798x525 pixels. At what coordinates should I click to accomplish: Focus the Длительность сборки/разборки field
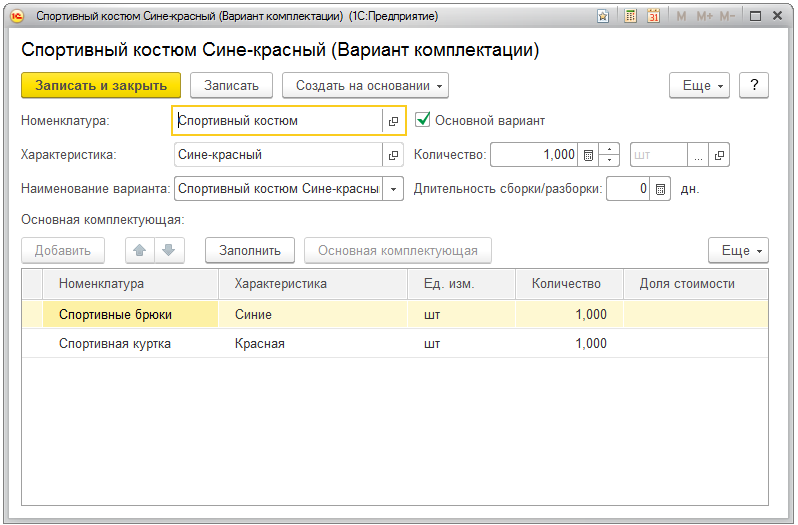click(628, 189)
